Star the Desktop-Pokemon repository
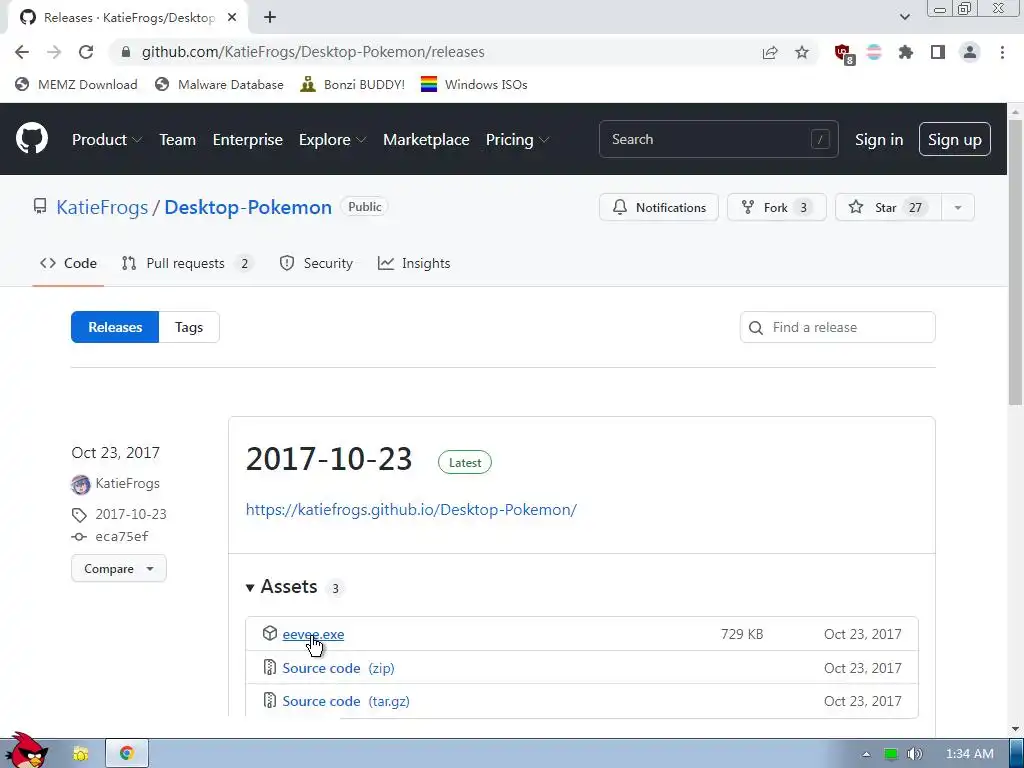This screenshot has height=768, width=1024. tap(888, 208)
